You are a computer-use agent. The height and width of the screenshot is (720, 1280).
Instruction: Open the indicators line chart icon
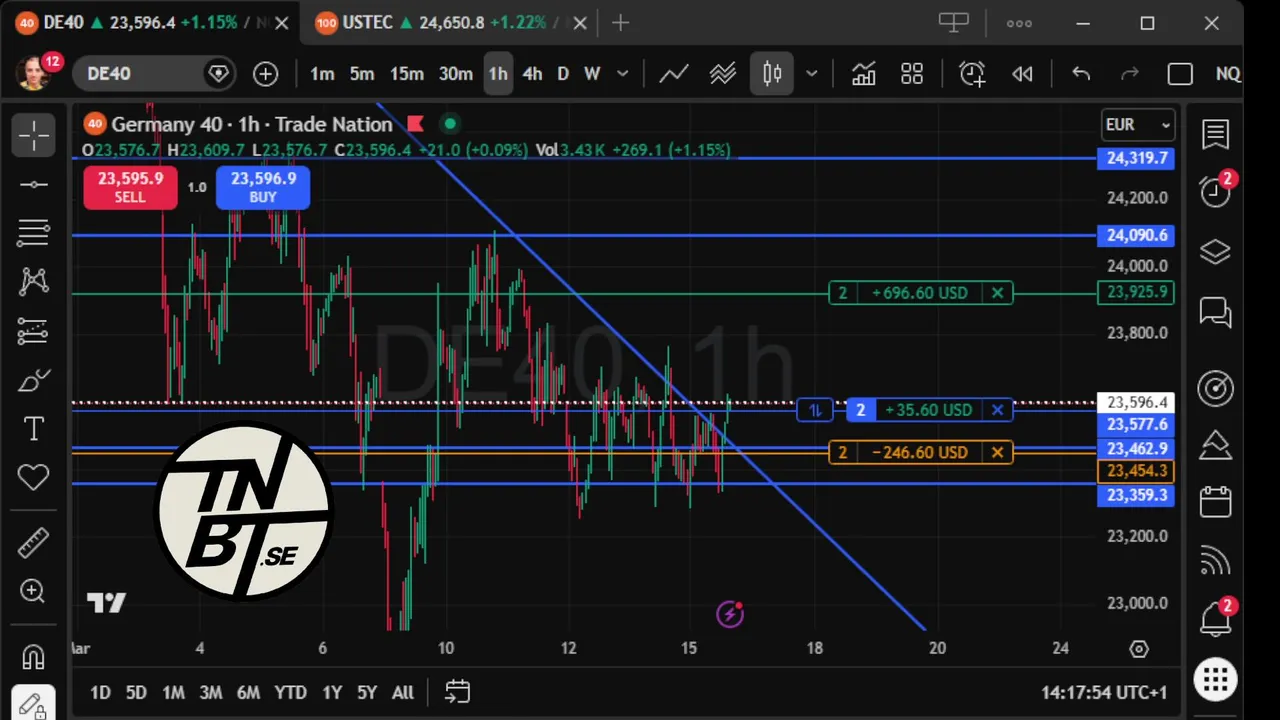673,73
